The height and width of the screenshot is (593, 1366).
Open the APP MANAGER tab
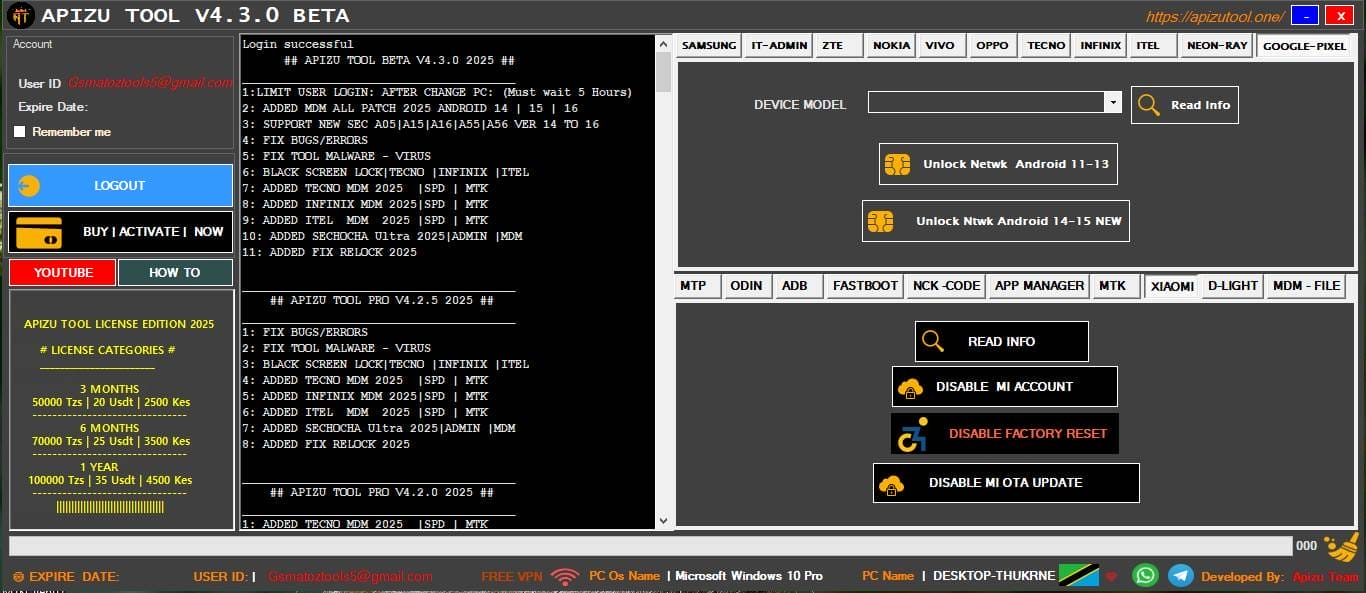[1039, 286]
